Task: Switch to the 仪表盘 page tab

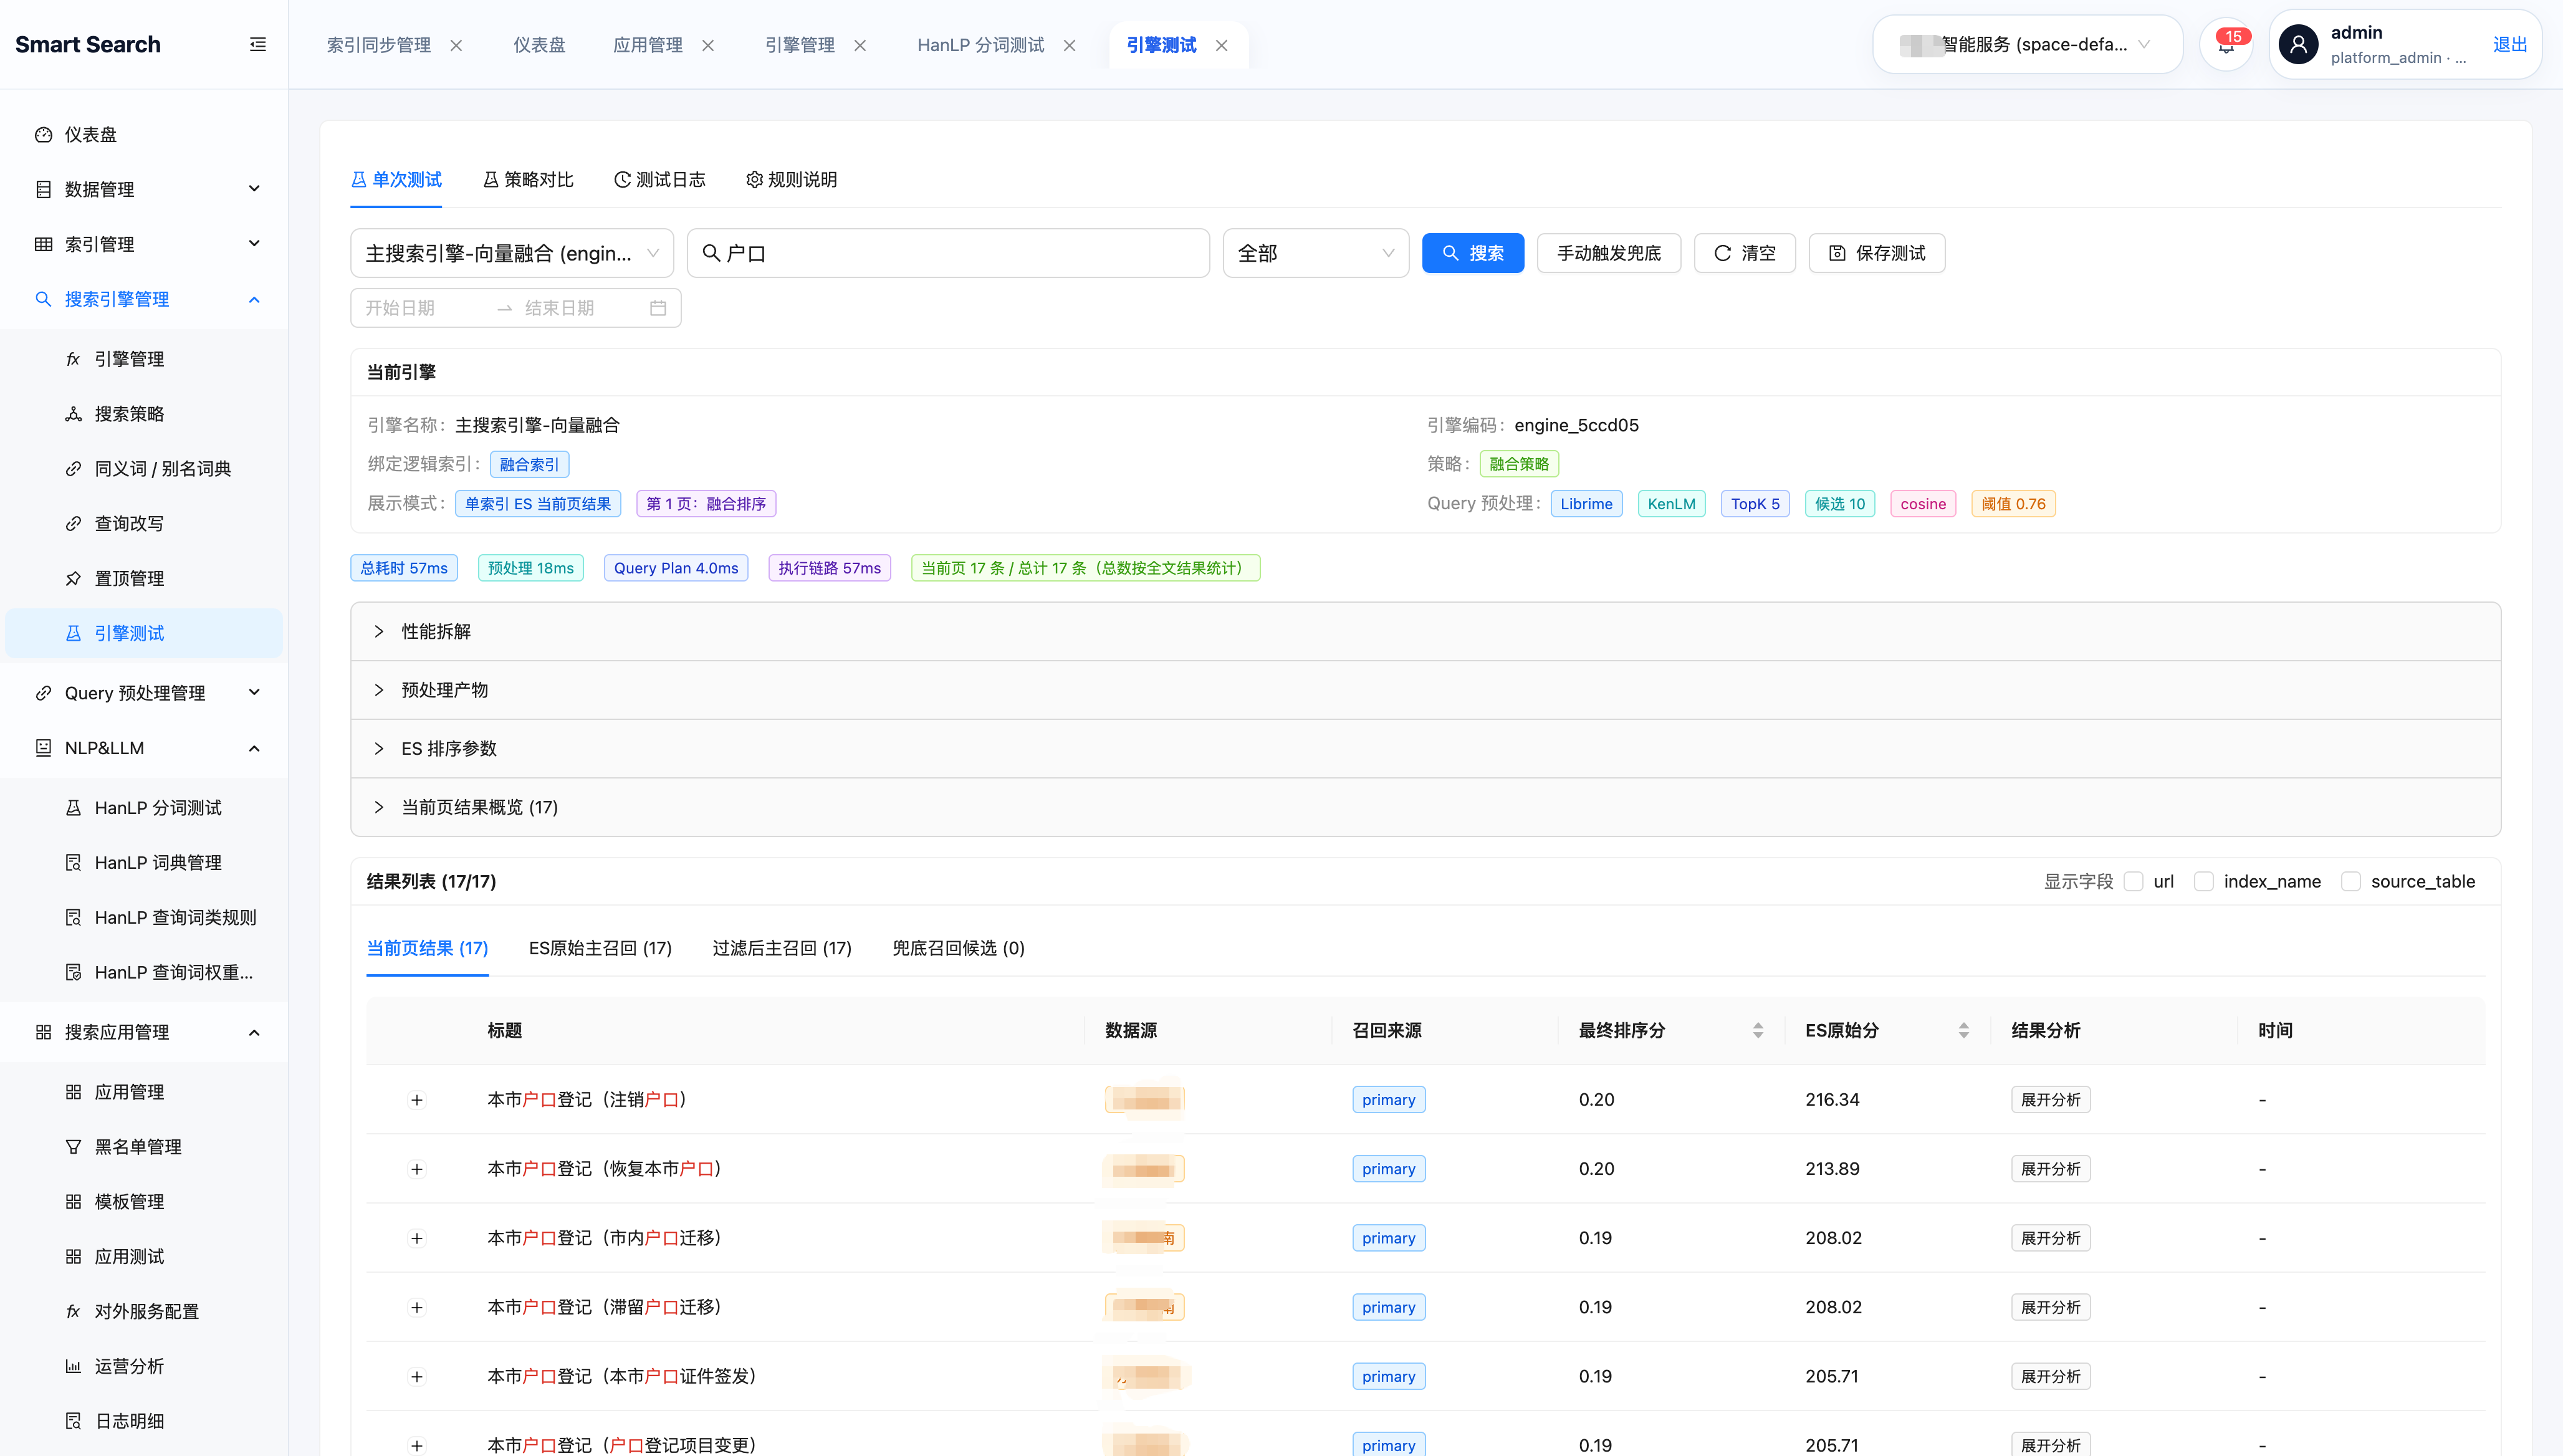Action: coord(539,46)
